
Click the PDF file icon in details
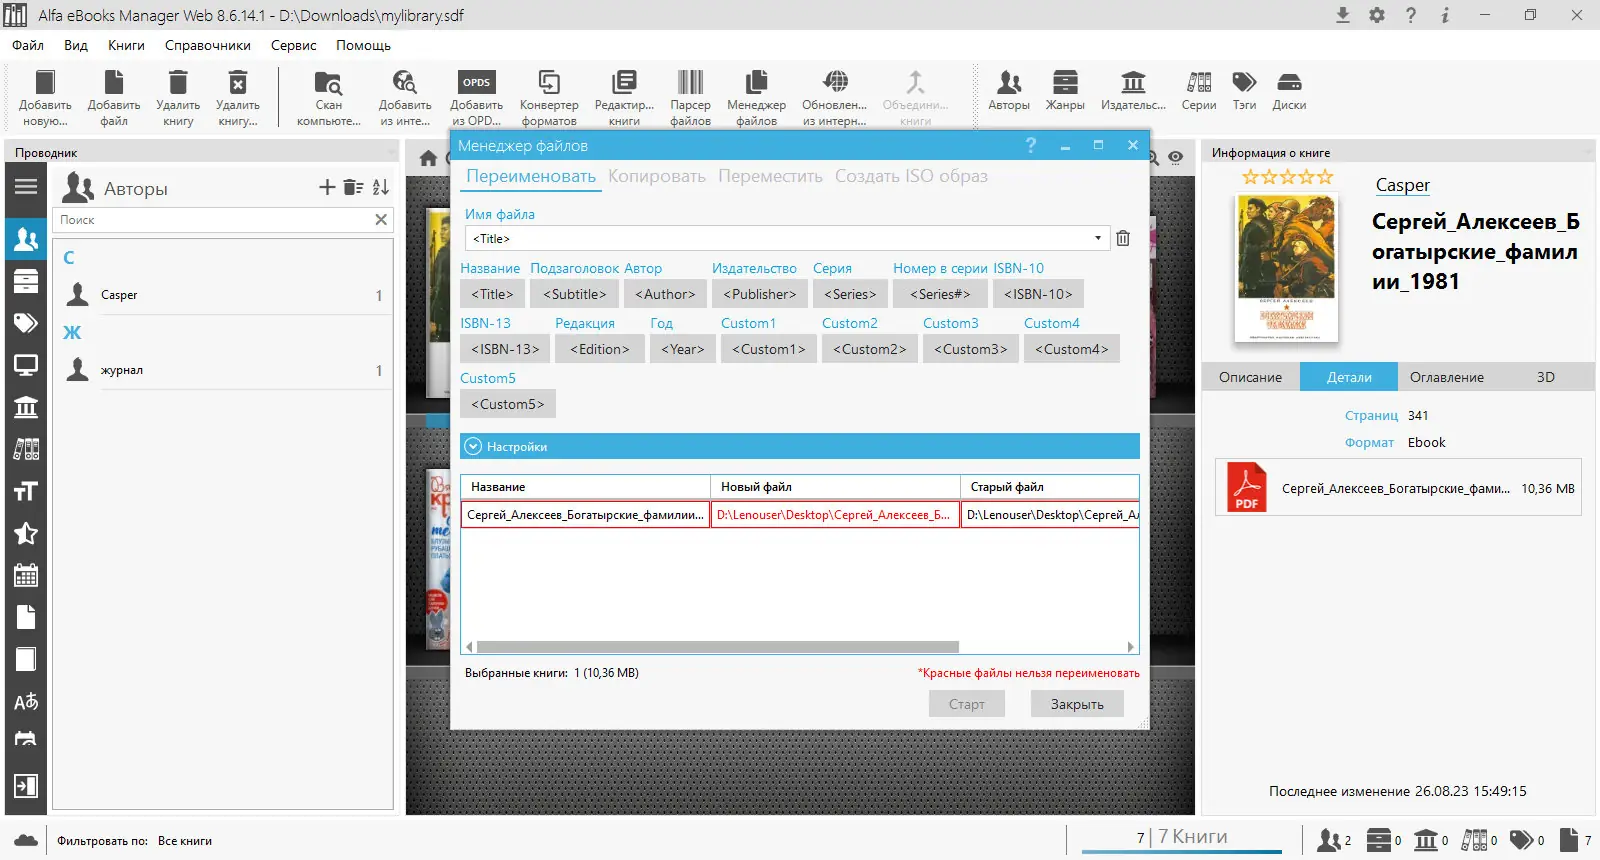click(1247, 488)
